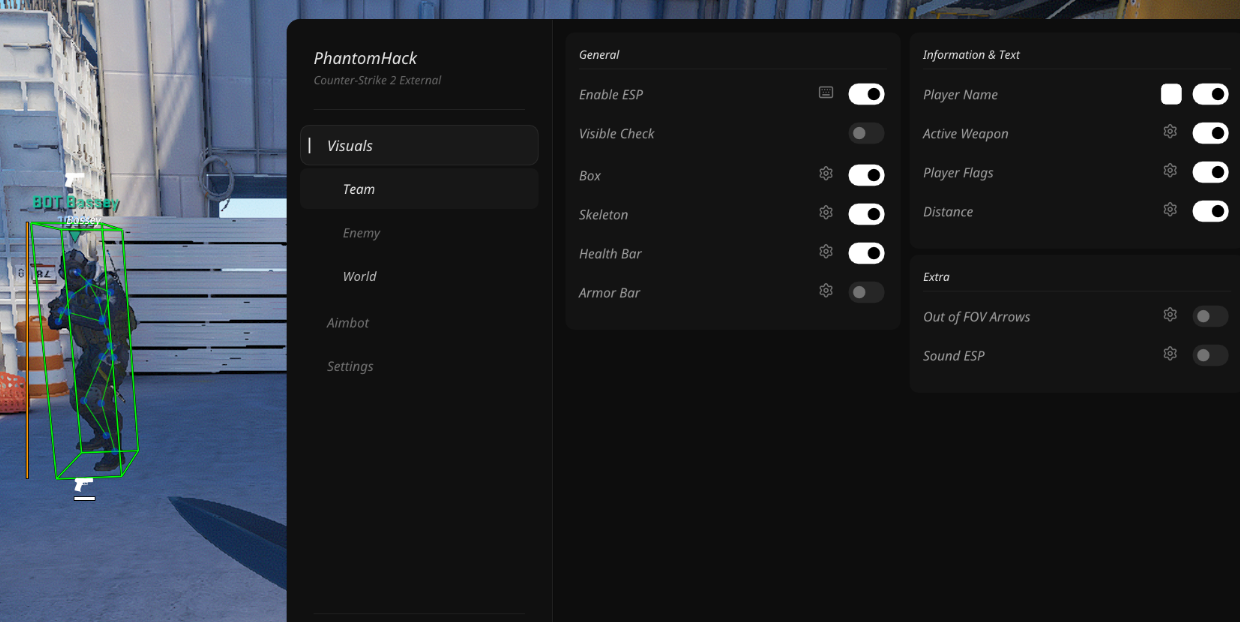Toggle the Box switch
Viewport: 1240px width, 622px height.
point(866,175)
